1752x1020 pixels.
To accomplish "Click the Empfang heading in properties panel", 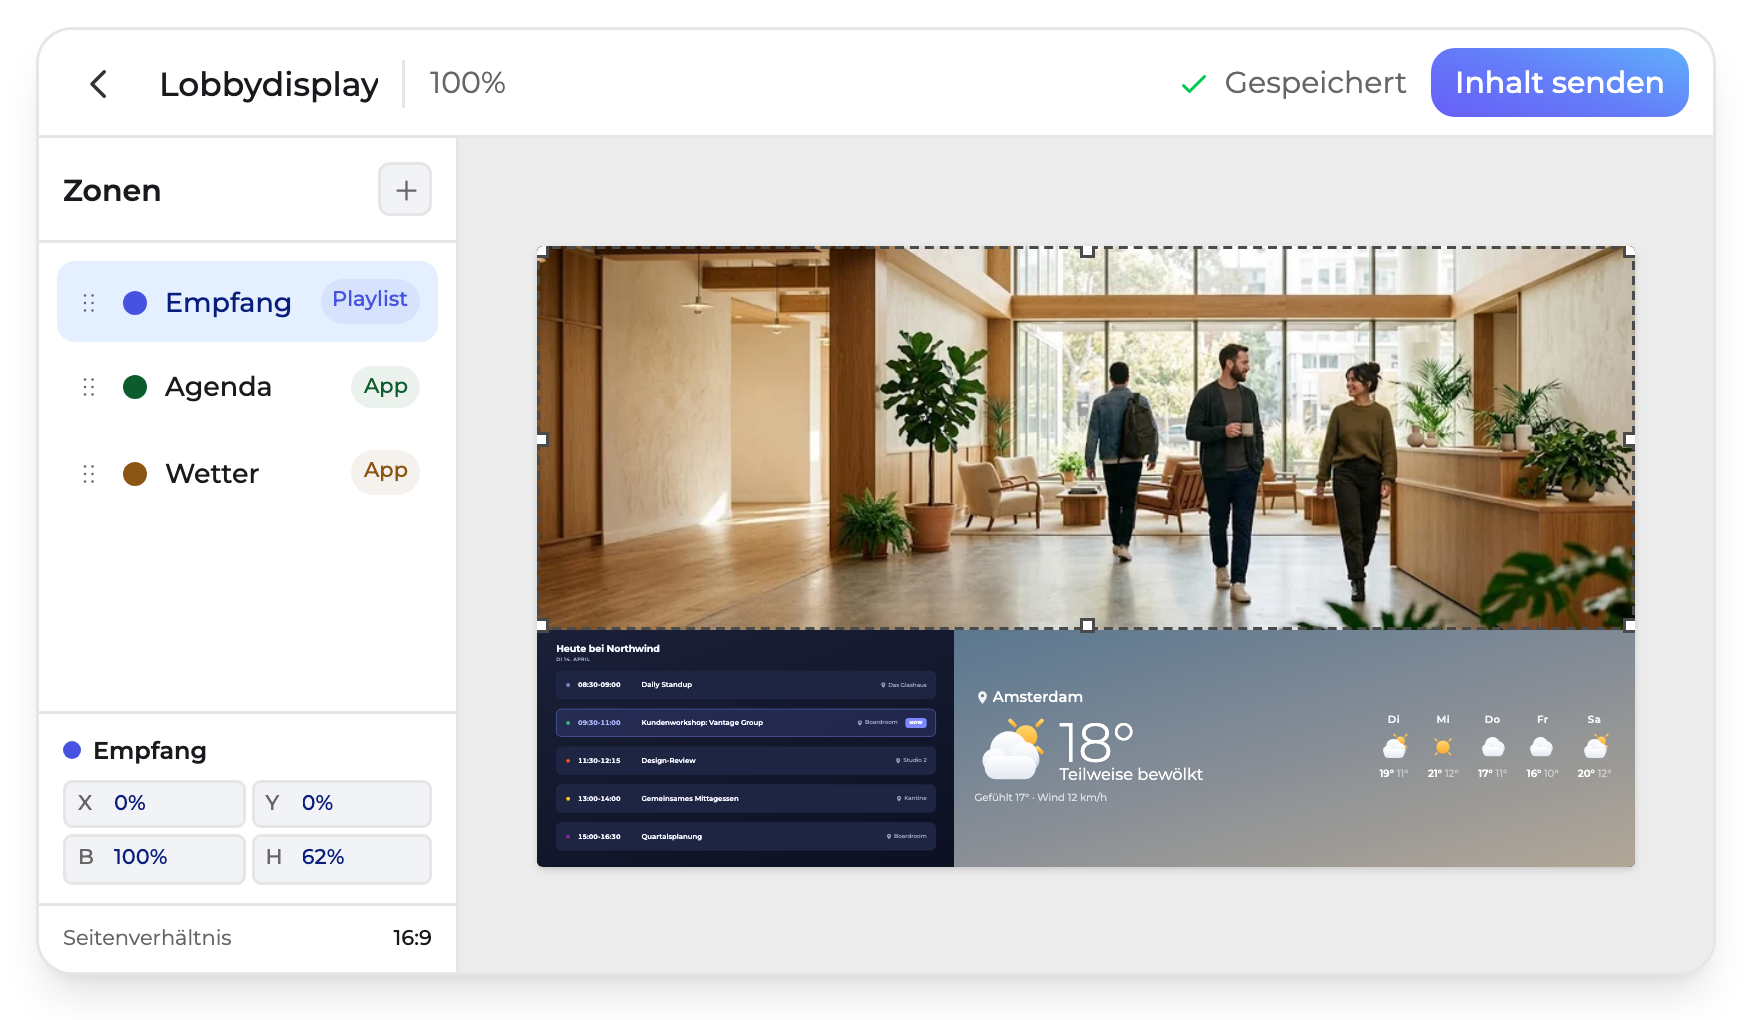I will coord(150,751).
